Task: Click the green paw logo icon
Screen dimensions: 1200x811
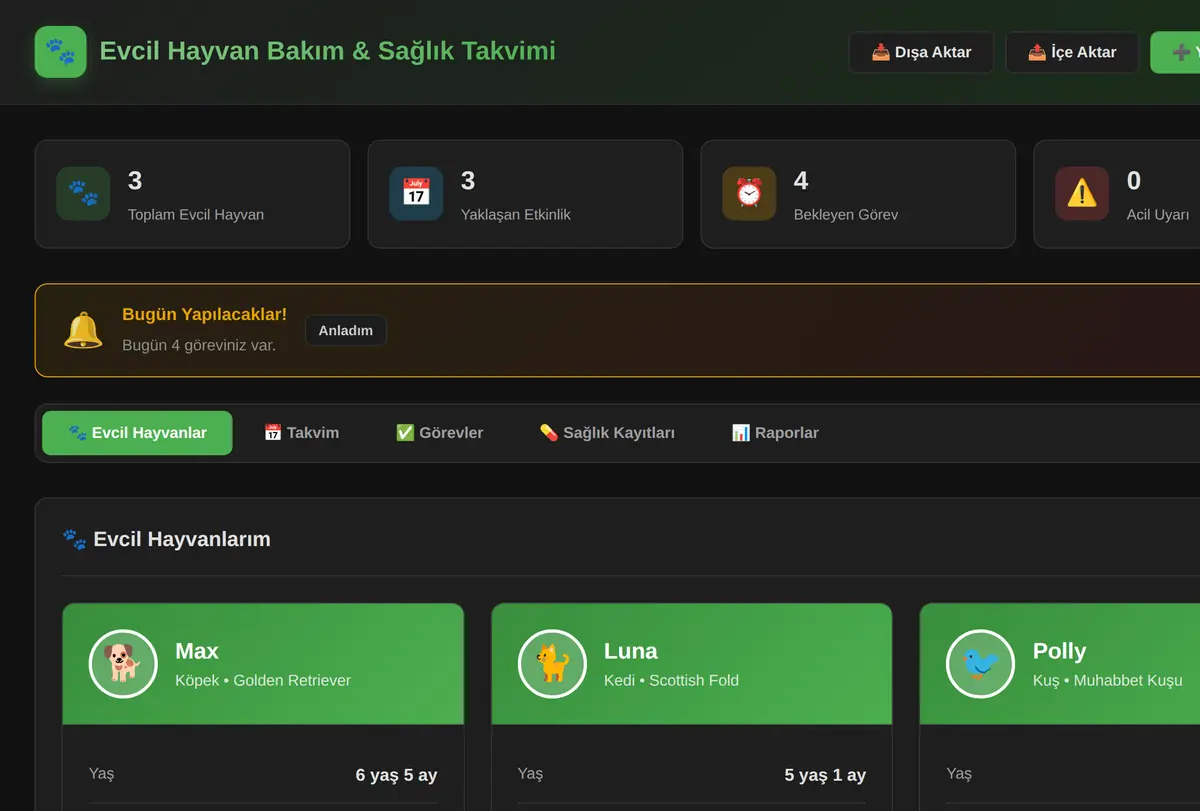Action: coord(60,52)
